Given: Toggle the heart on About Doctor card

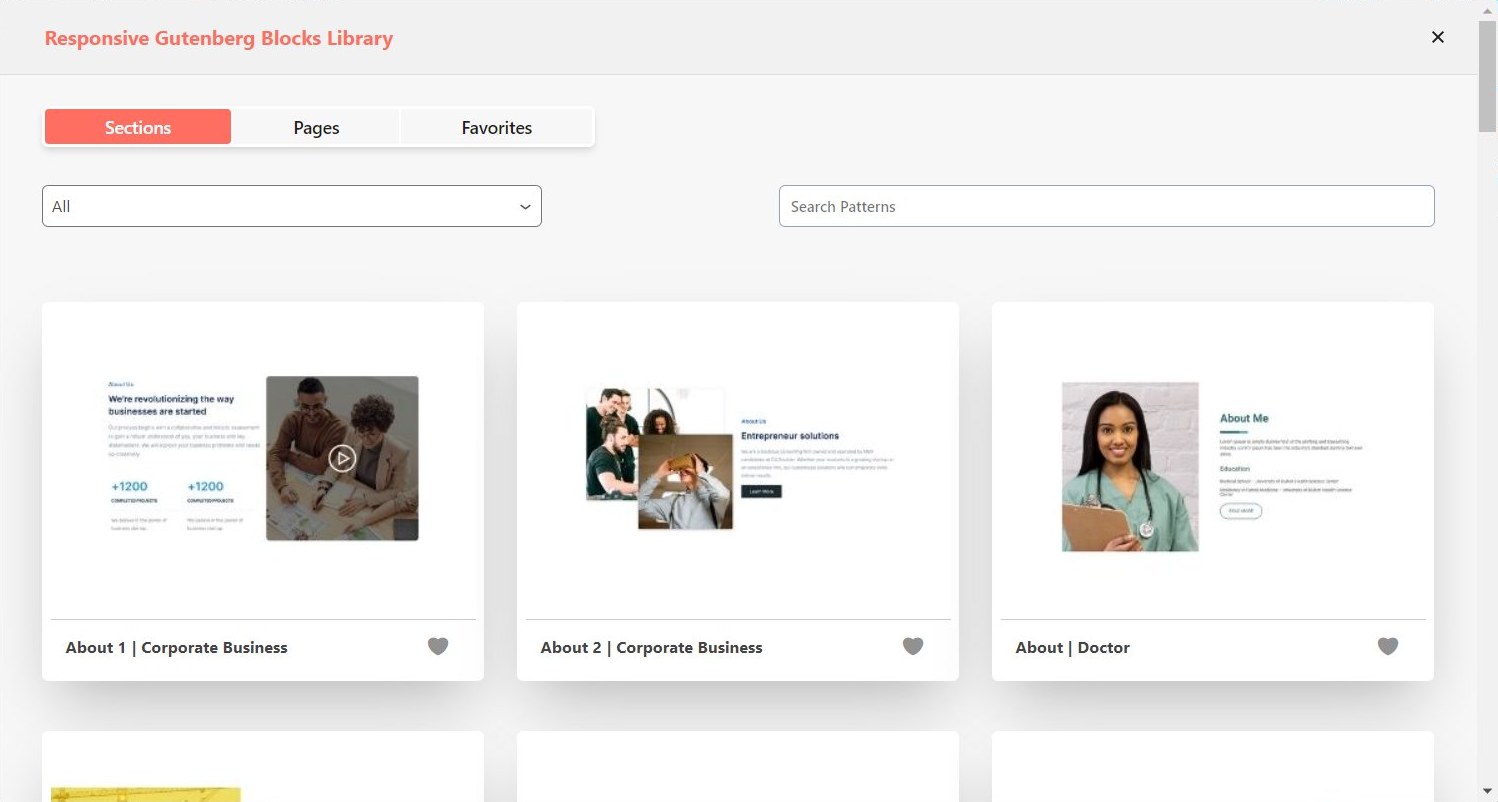Looking at the screenshot, I should (x=1388, y=647).
